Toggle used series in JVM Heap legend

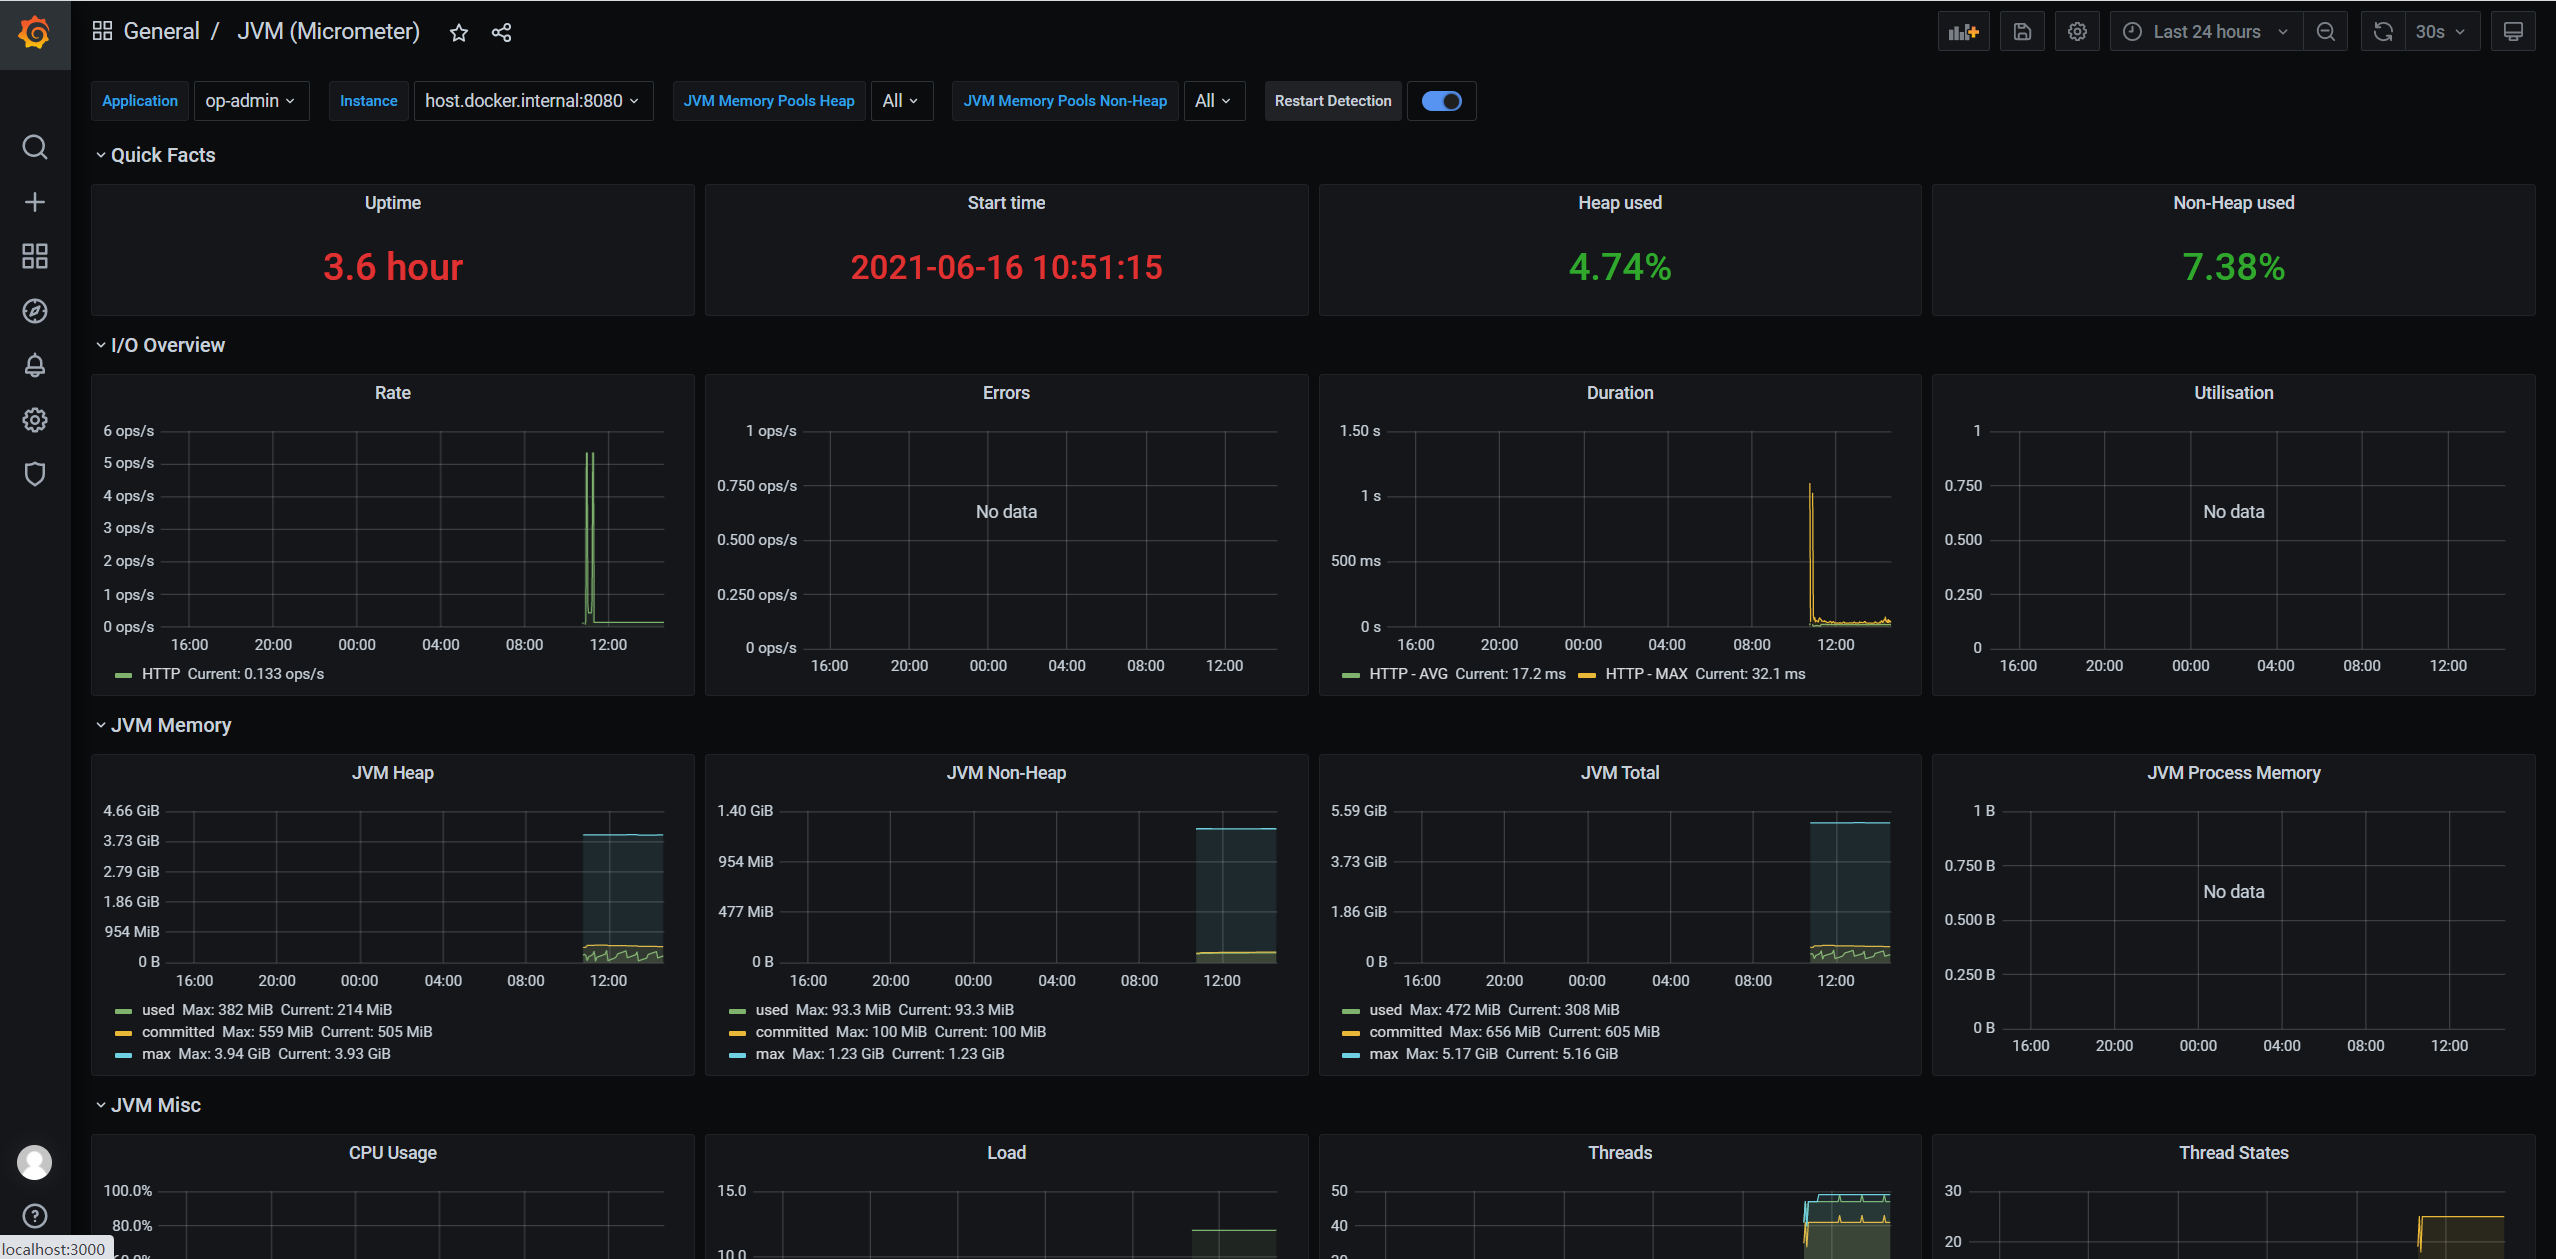coord(158,1010)
